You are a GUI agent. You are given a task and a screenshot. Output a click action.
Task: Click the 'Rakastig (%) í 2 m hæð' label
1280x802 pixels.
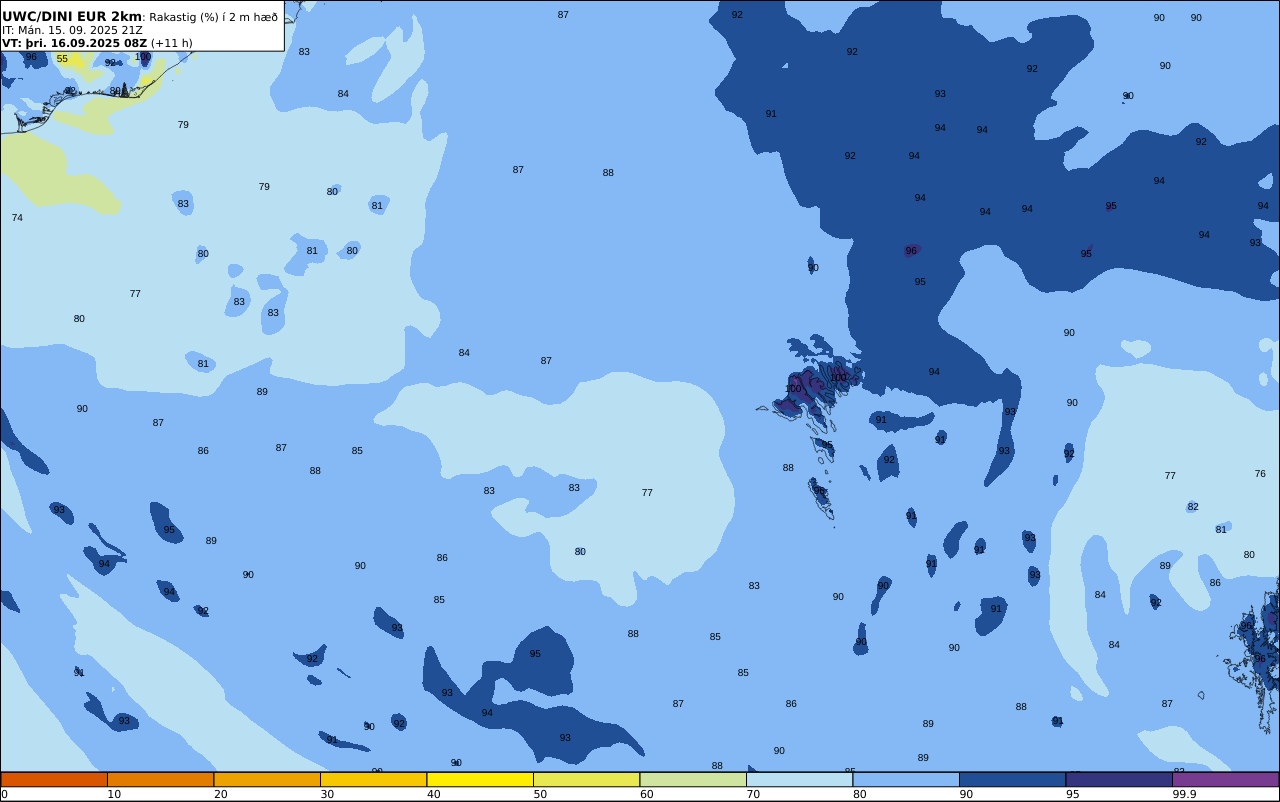[214, 17]
